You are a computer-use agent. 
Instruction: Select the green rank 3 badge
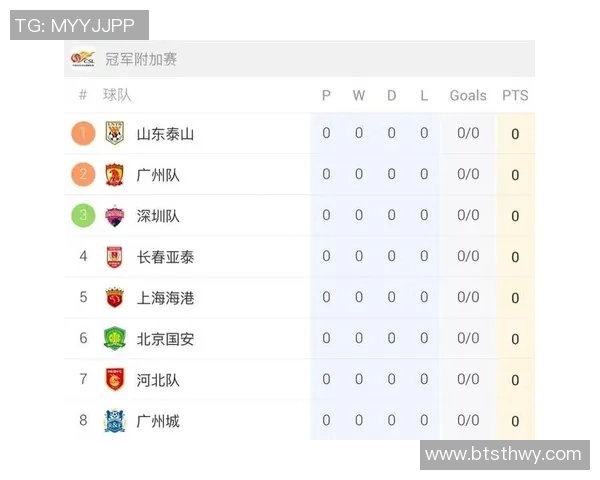[84, 215]
